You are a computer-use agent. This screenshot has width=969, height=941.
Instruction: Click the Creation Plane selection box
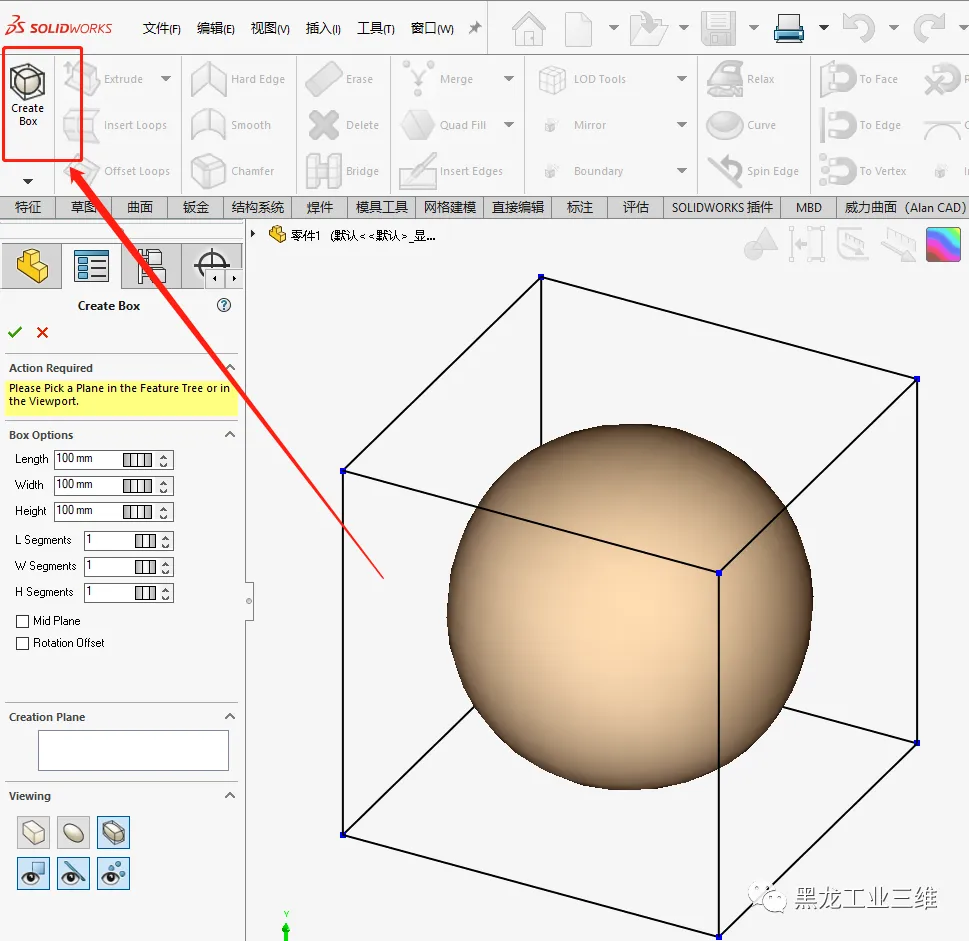(133, 750)
